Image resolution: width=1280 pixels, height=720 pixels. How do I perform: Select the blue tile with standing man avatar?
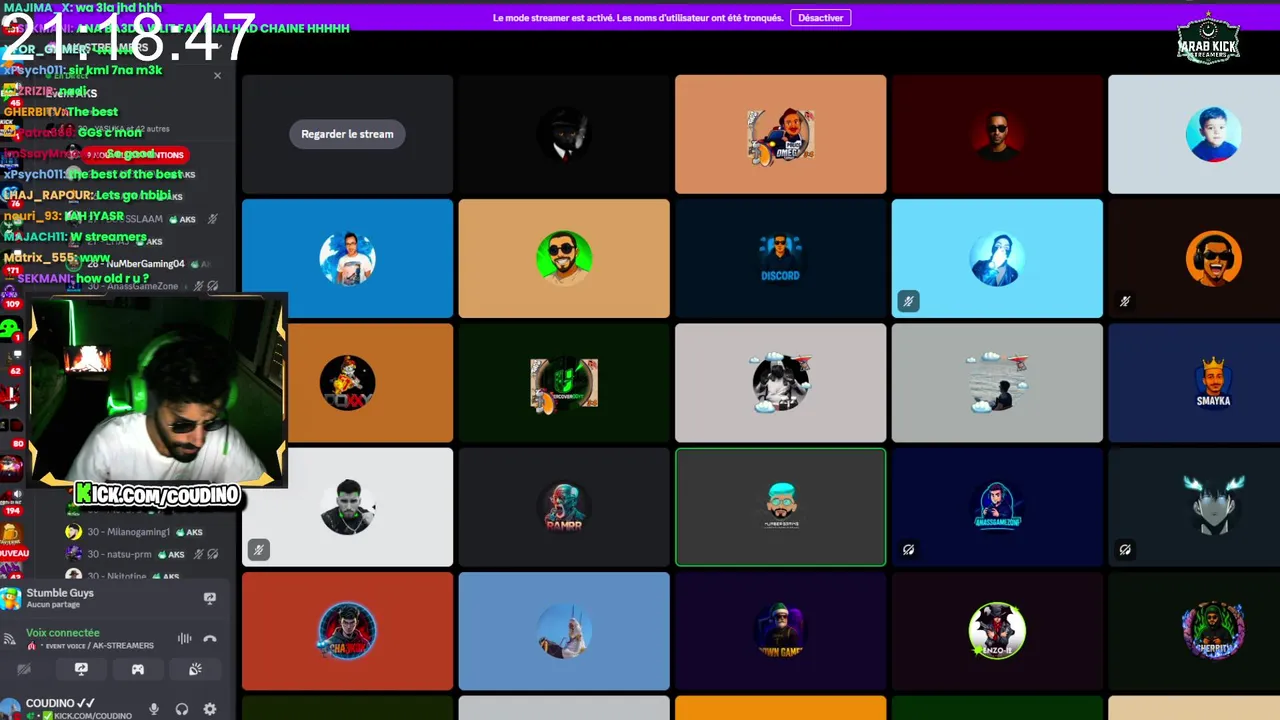347,258
